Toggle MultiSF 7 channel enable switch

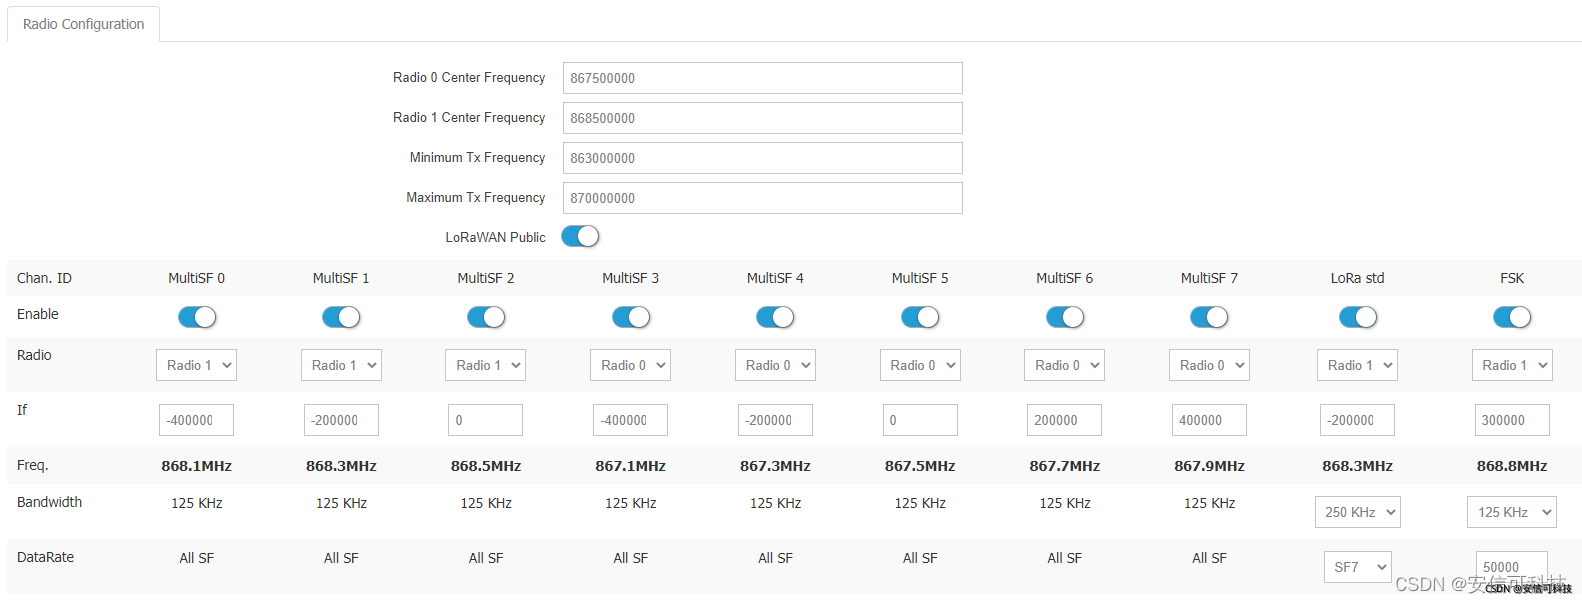[x=1209, y=317]
